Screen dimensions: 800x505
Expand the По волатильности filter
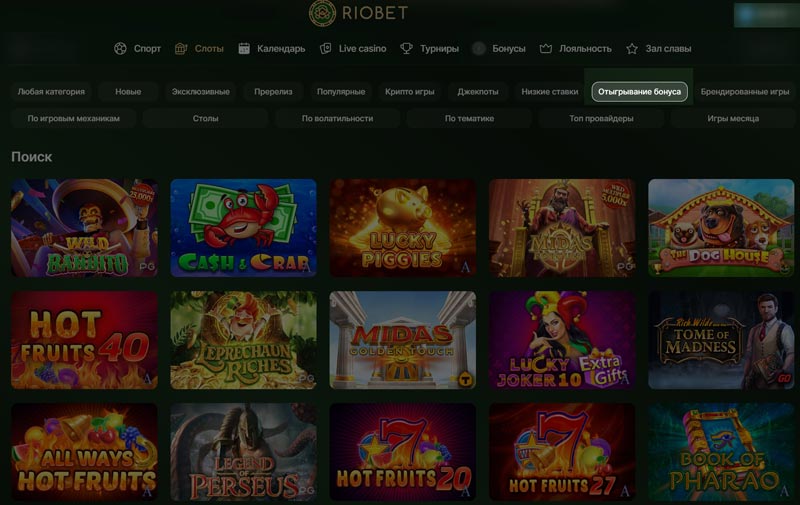(337, 118)
